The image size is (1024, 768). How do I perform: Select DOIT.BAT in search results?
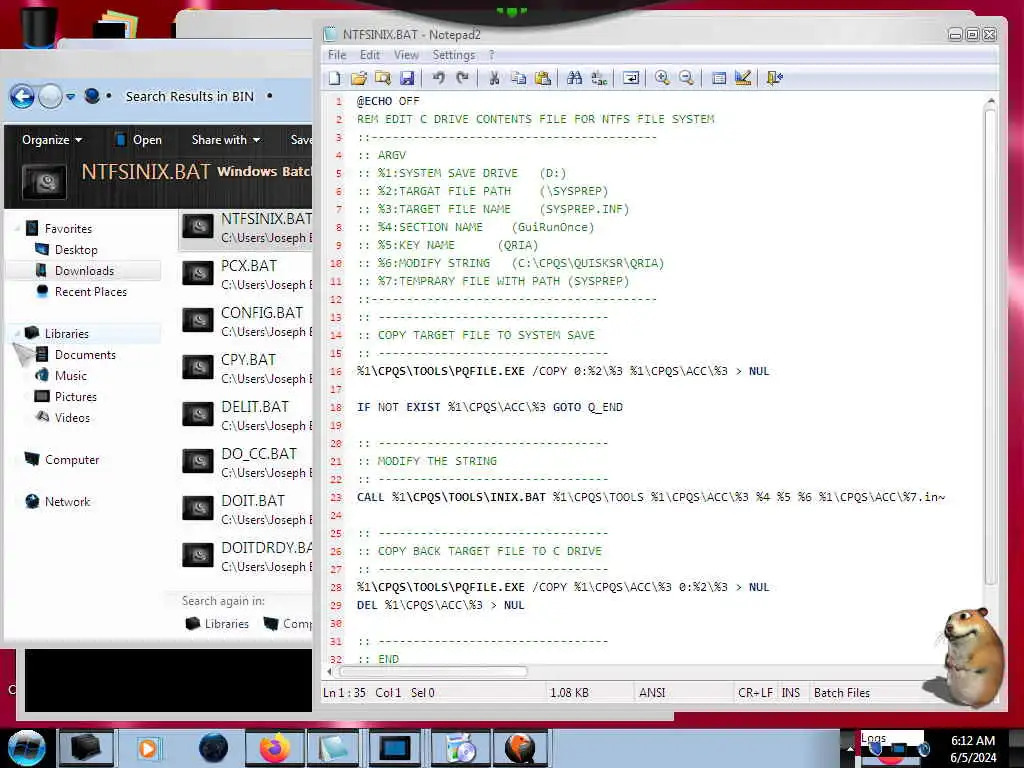coord(246,509)
